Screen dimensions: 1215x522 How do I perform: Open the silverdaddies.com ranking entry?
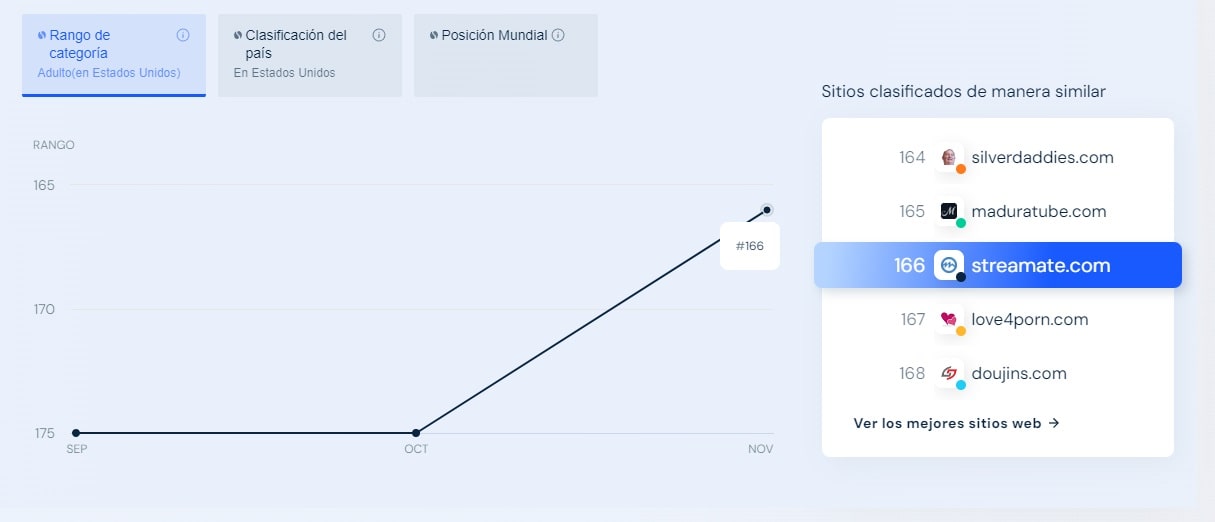pyautogui.click(x=998, y=158)
